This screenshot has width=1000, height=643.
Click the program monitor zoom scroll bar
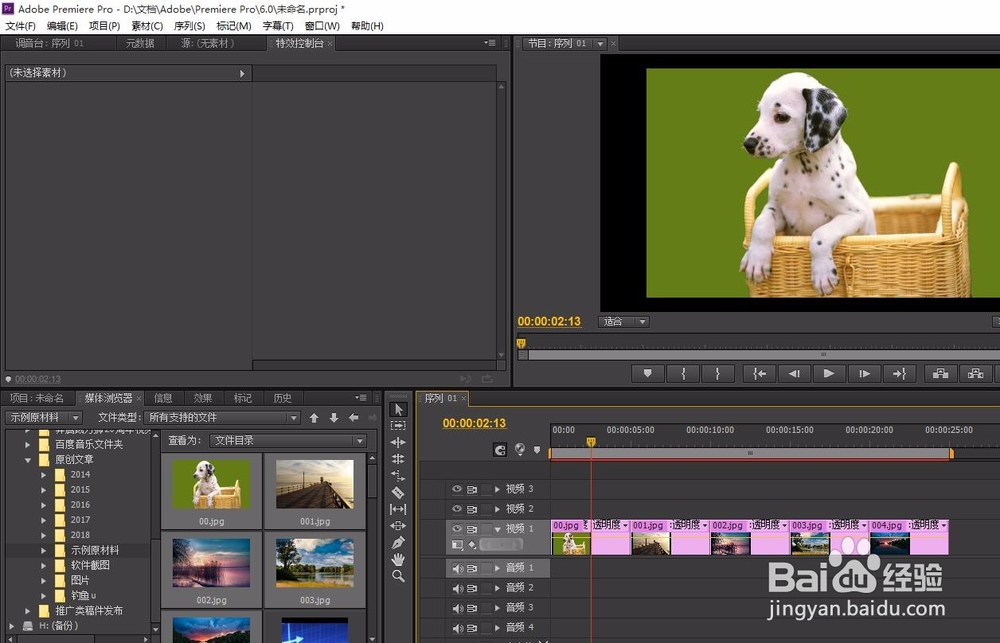[x=759, y=355]
